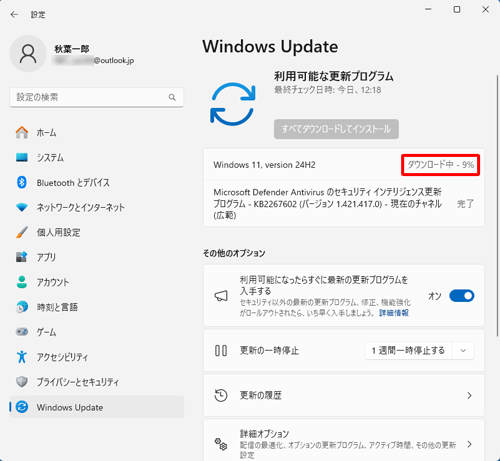Open the システム settings page

(97, 157)
